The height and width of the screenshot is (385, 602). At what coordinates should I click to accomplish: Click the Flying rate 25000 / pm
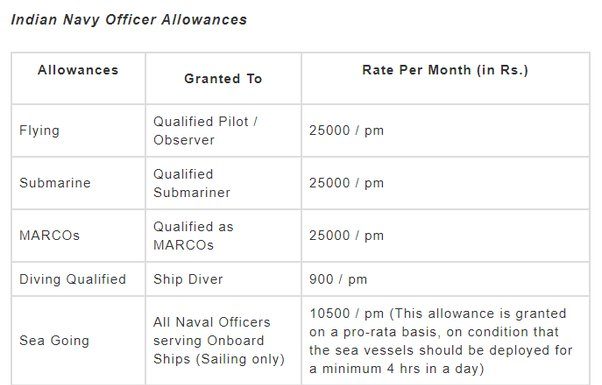[x=346, y=131]
